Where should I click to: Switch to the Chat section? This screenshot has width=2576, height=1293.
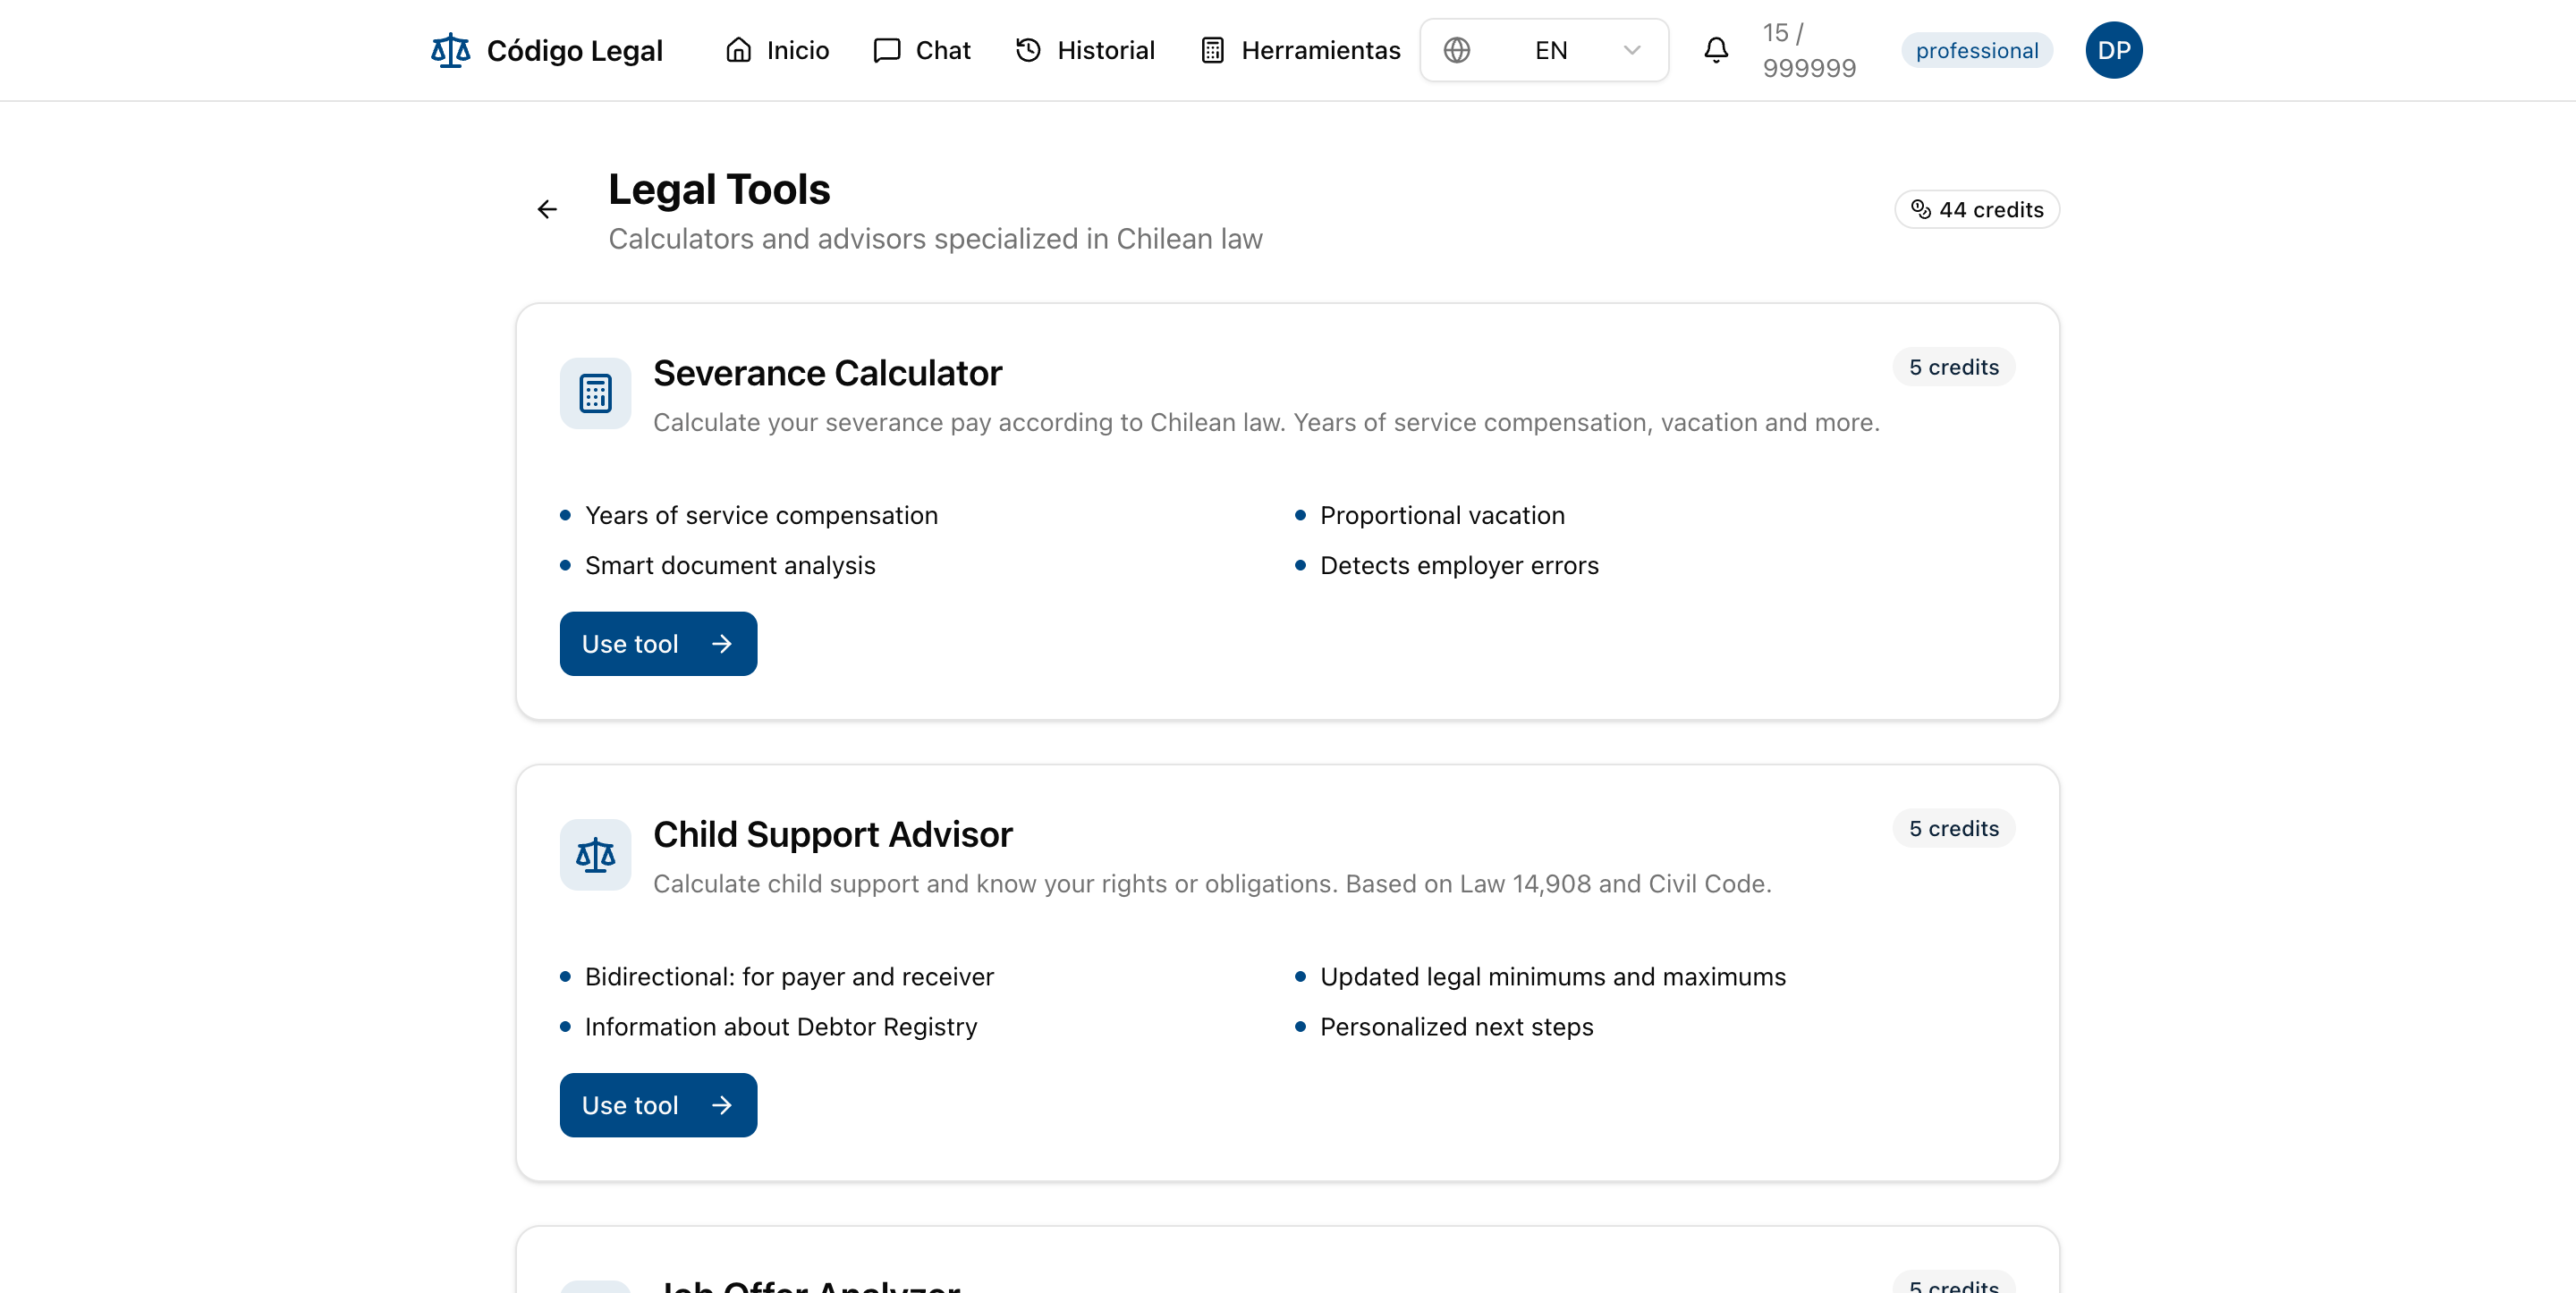coord(921,50)
